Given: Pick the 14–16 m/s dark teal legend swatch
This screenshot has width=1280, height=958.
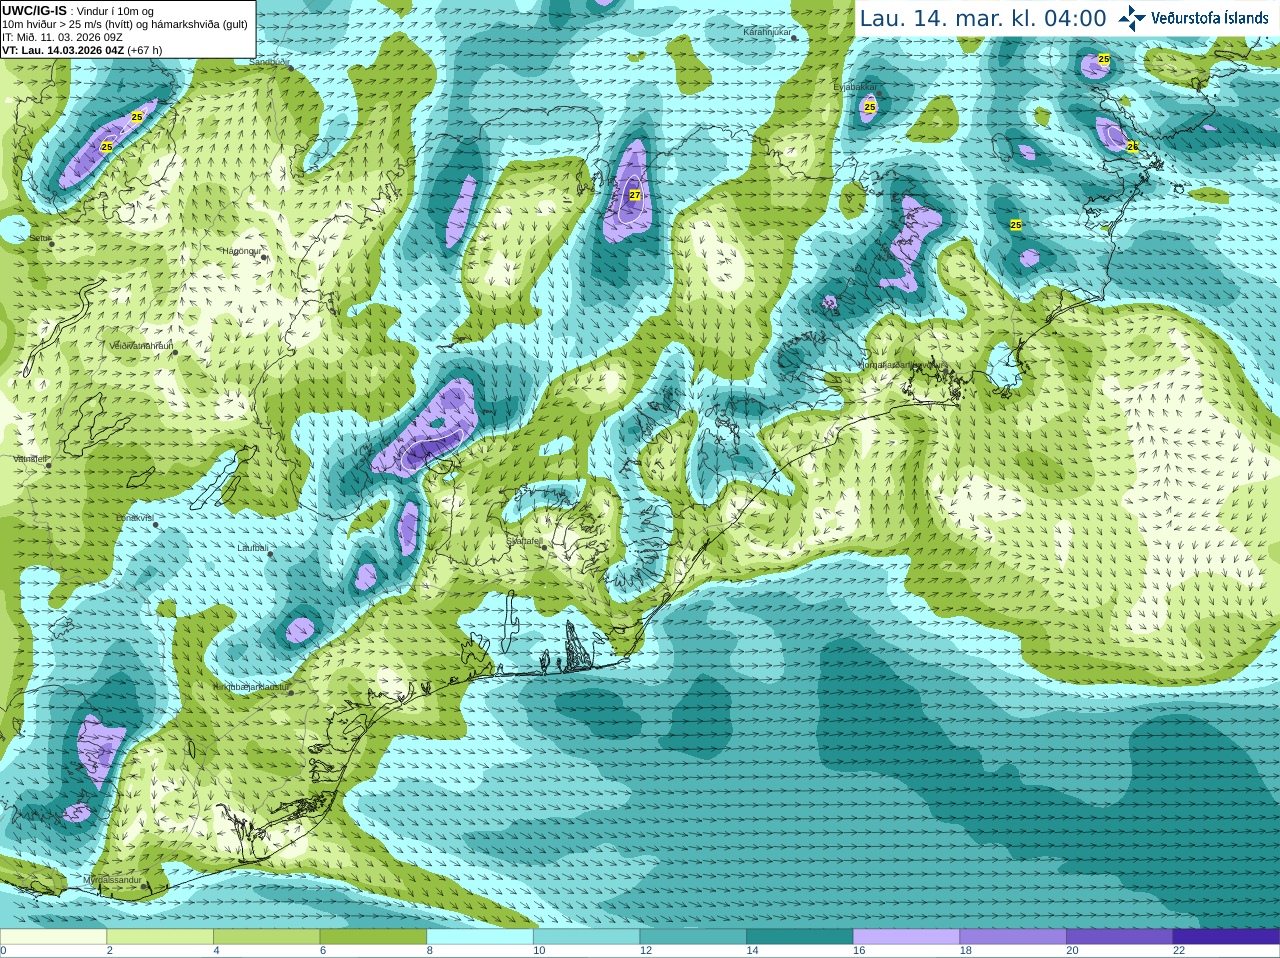Looking at the screenshot, I should [x=800, y=937].
